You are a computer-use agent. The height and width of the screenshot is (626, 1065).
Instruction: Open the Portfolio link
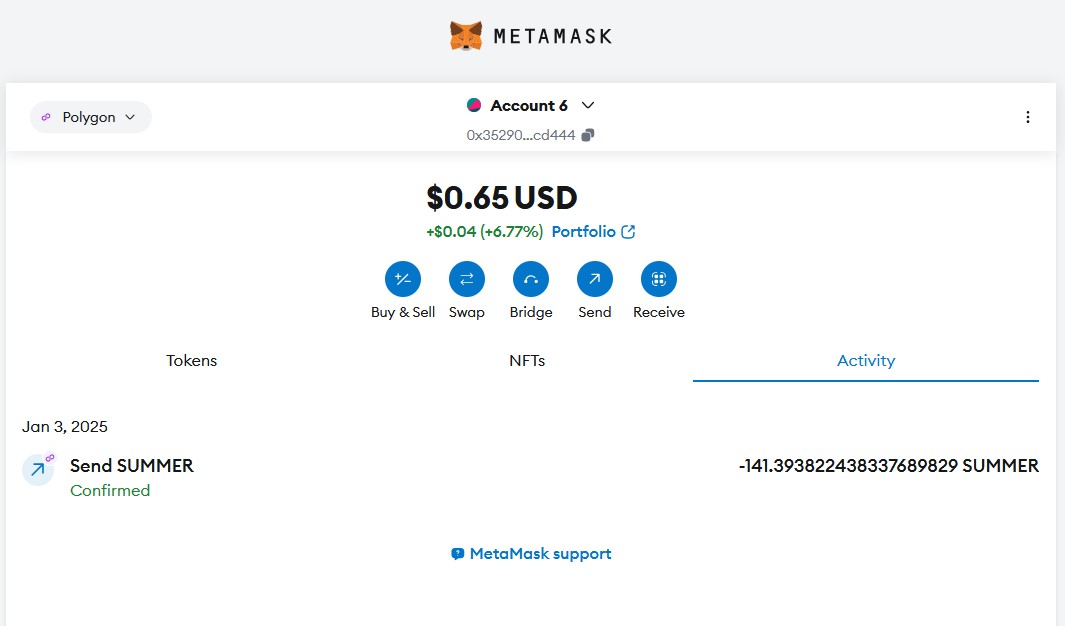(x=593, y=231)
